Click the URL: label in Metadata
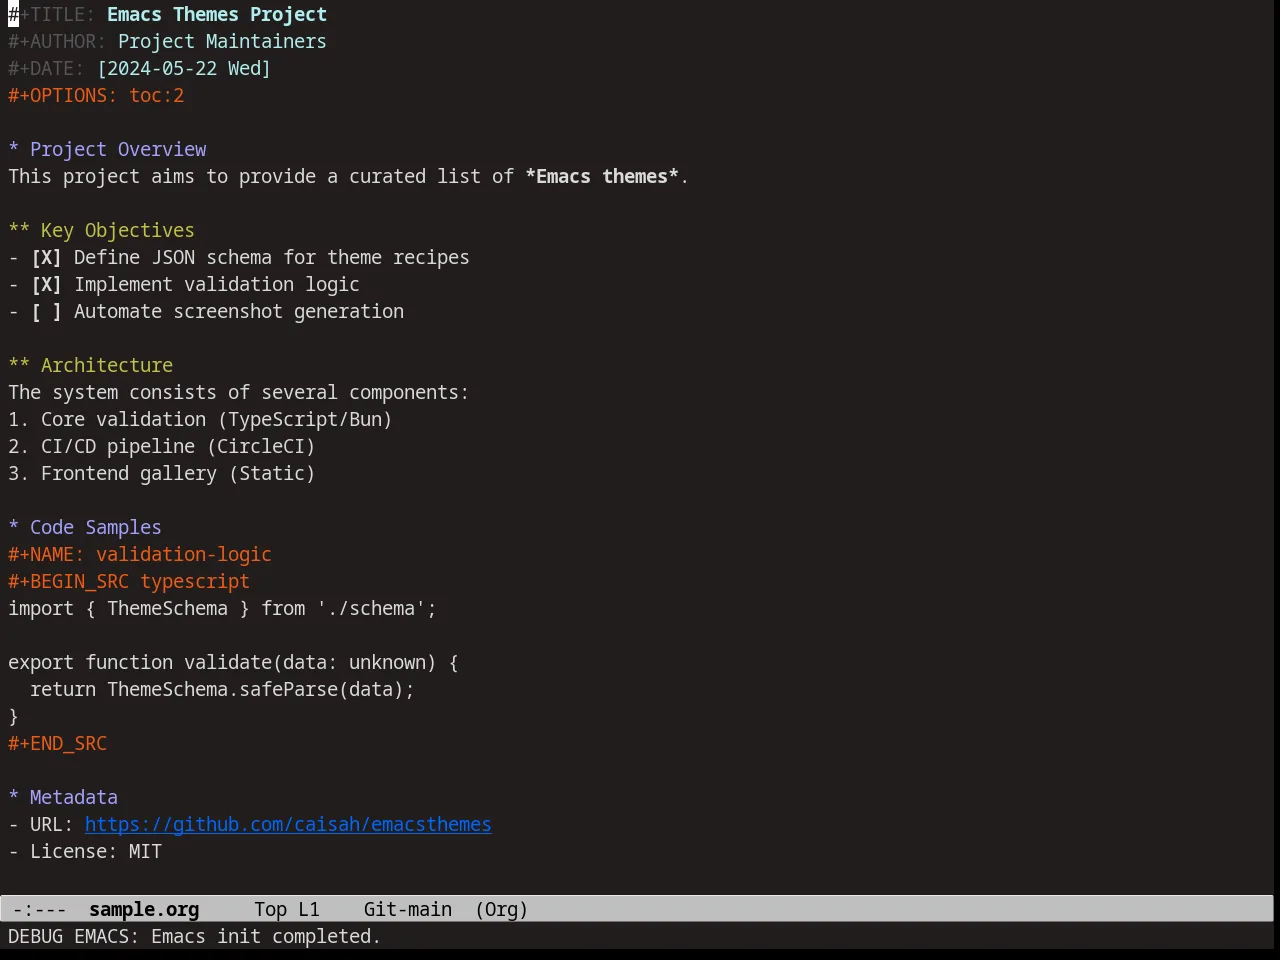This screenshot has width=1280, height=960. point(51,825)
